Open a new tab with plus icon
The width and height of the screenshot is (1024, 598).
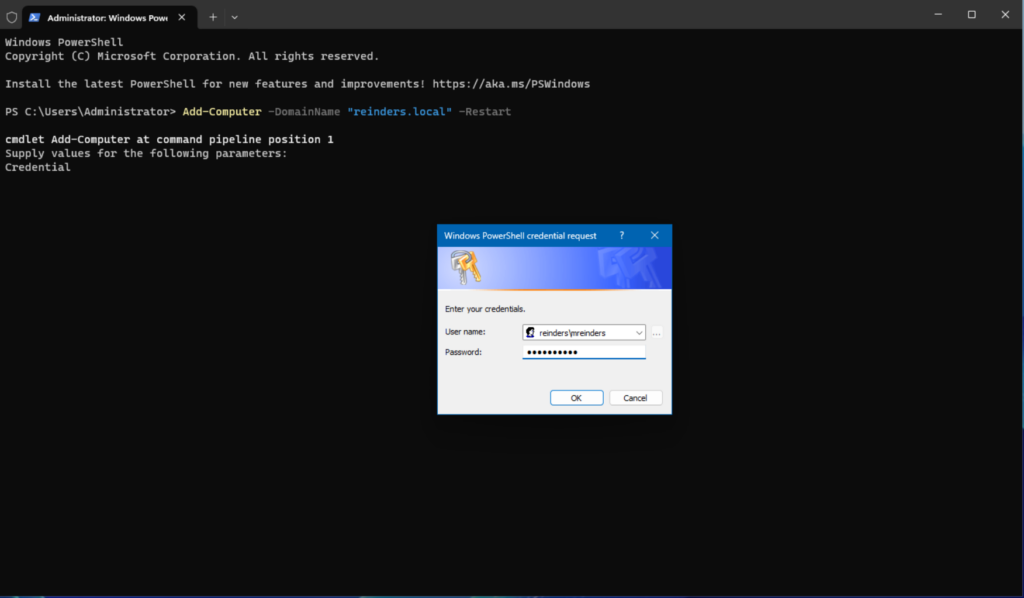click(213, 18)
